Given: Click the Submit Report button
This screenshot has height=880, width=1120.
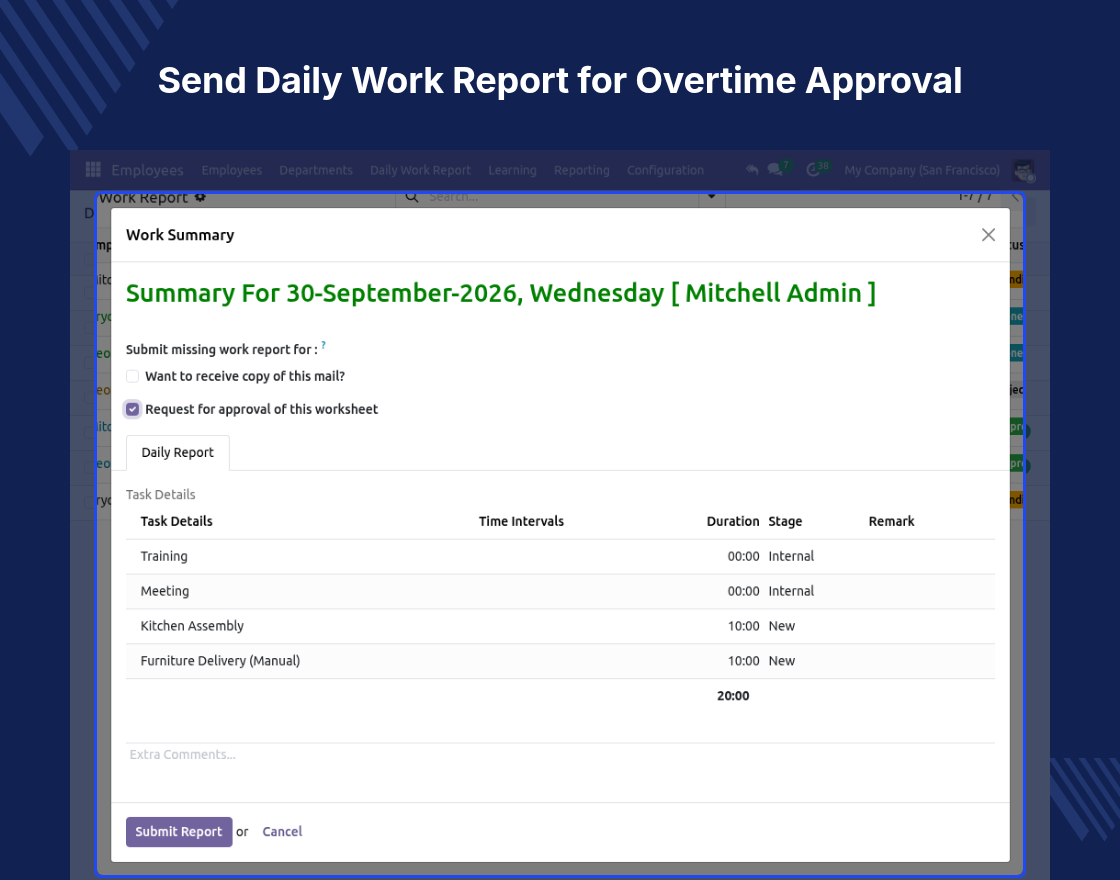Looking at the screenshot, I should tap(179, 832).
